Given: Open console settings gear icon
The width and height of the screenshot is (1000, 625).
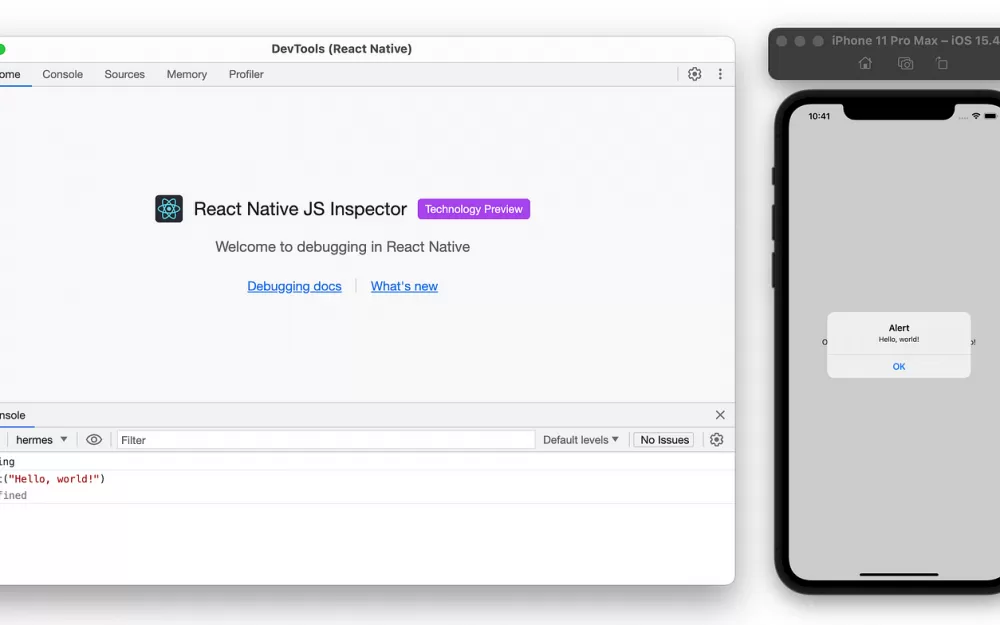Looking at the screenshot, I should 717,439.
